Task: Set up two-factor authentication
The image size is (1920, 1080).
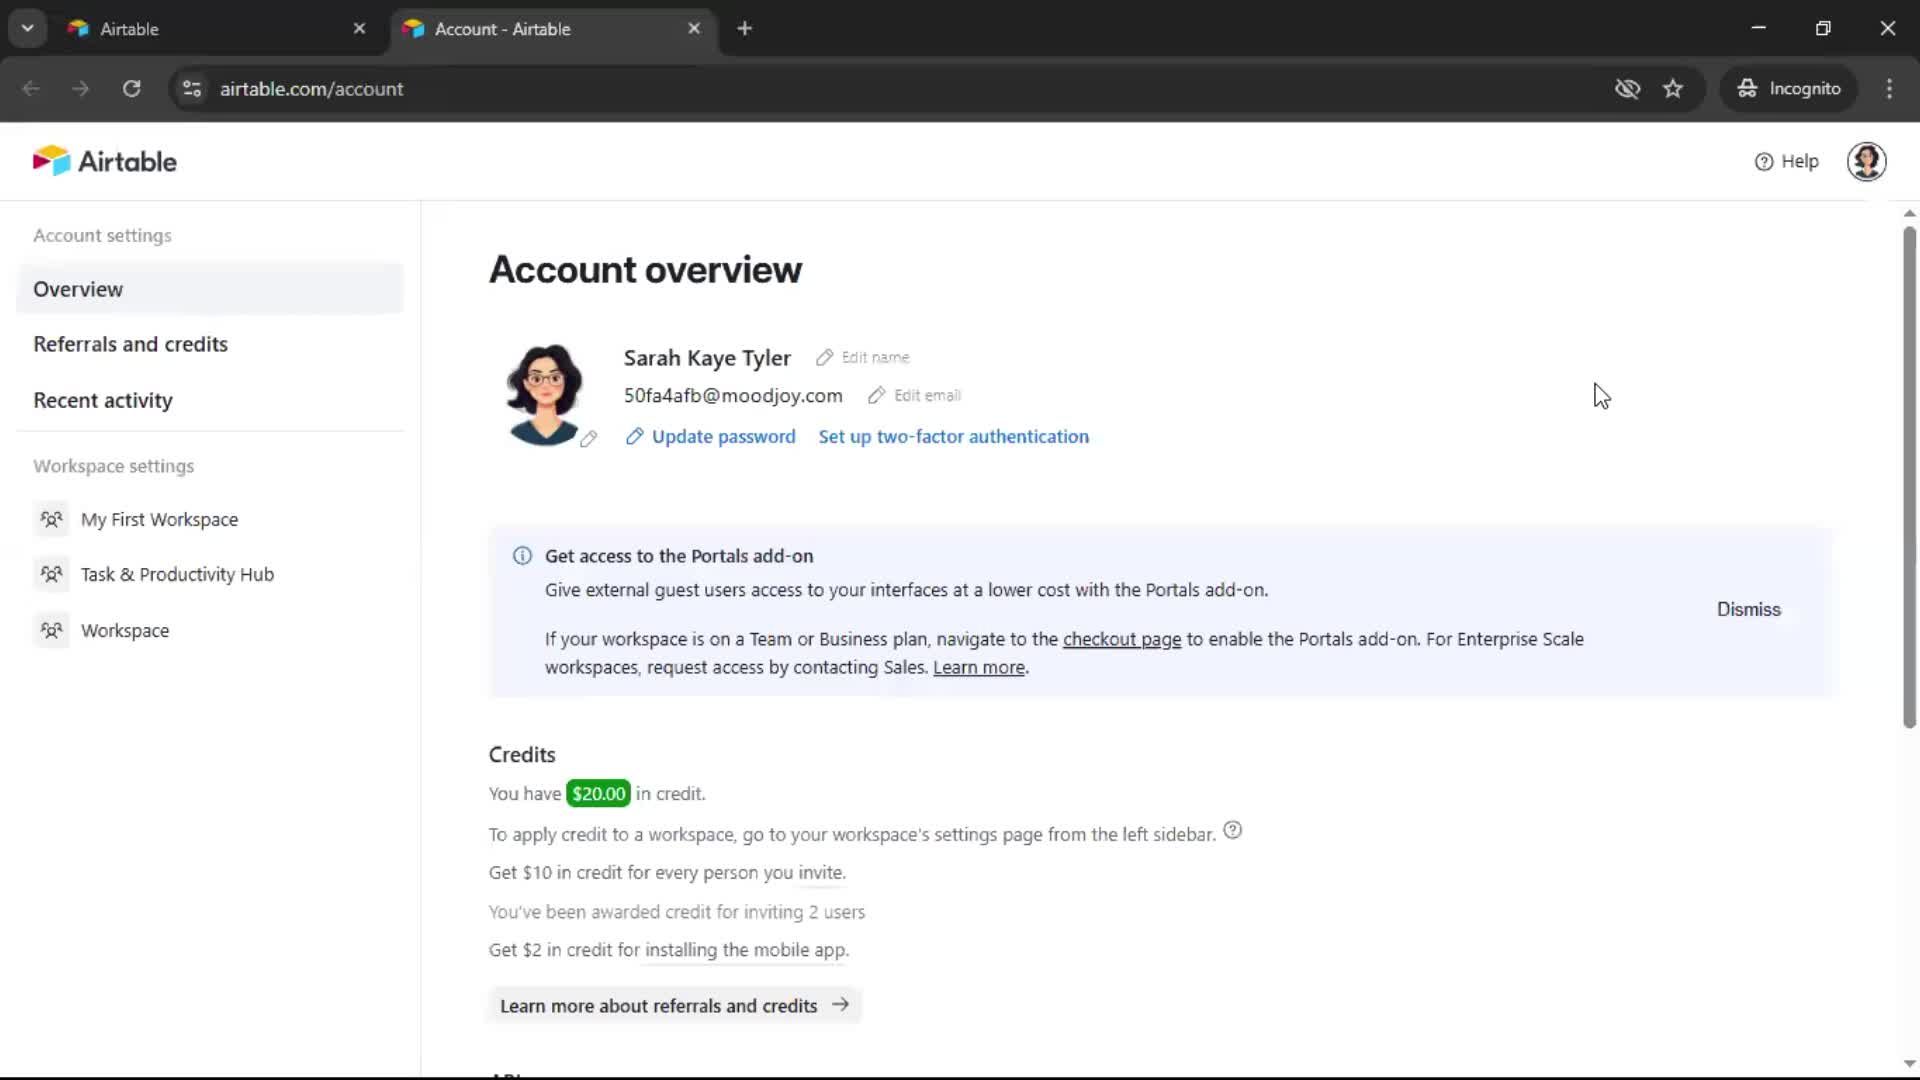Action: tap(953, 436)
